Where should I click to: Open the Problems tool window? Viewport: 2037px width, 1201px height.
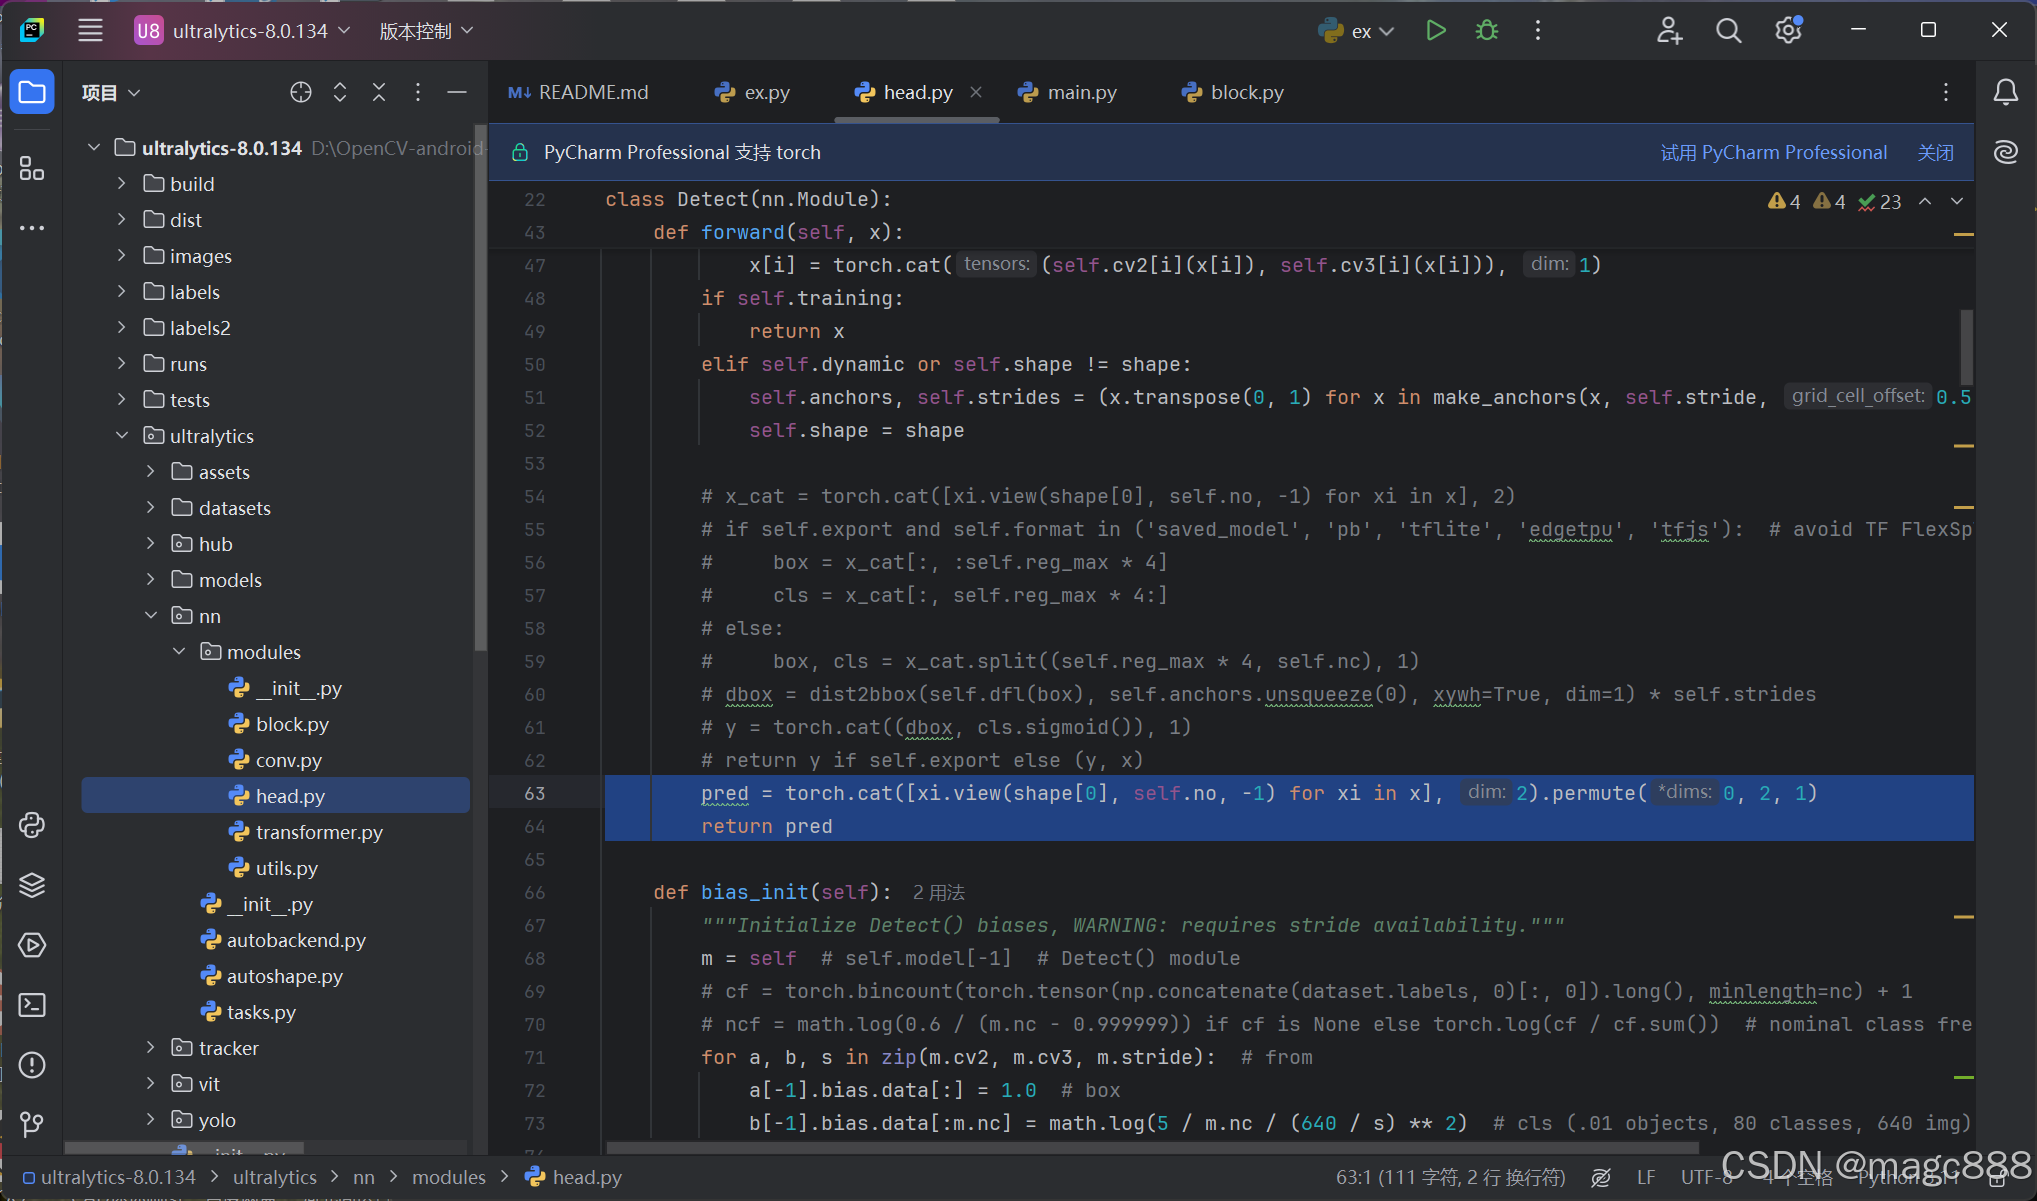pos(32,1065)
